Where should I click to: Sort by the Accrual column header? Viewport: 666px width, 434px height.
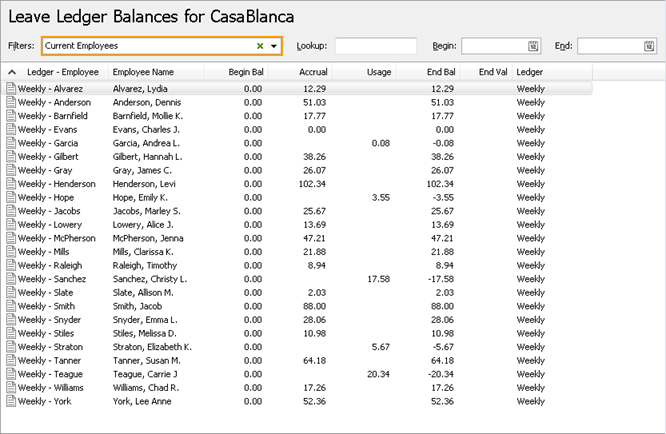coord(311,72)
